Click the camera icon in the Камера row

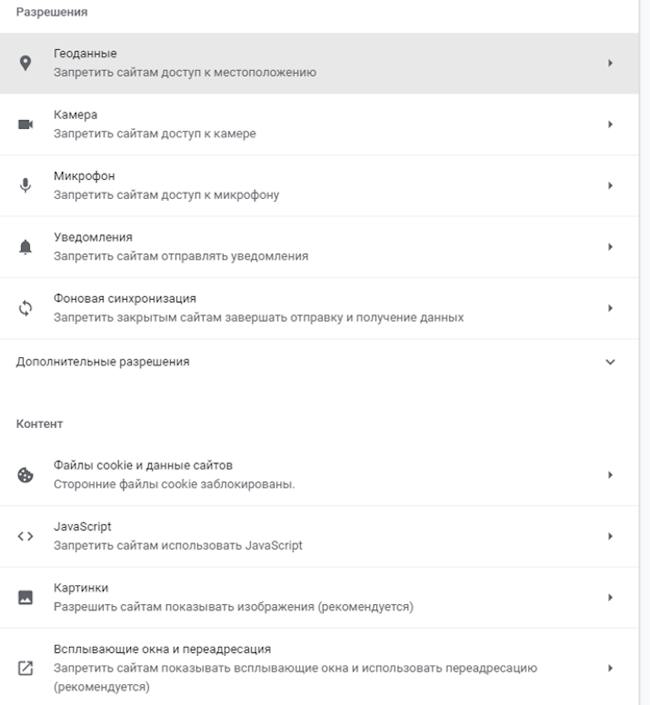[26, 125]
